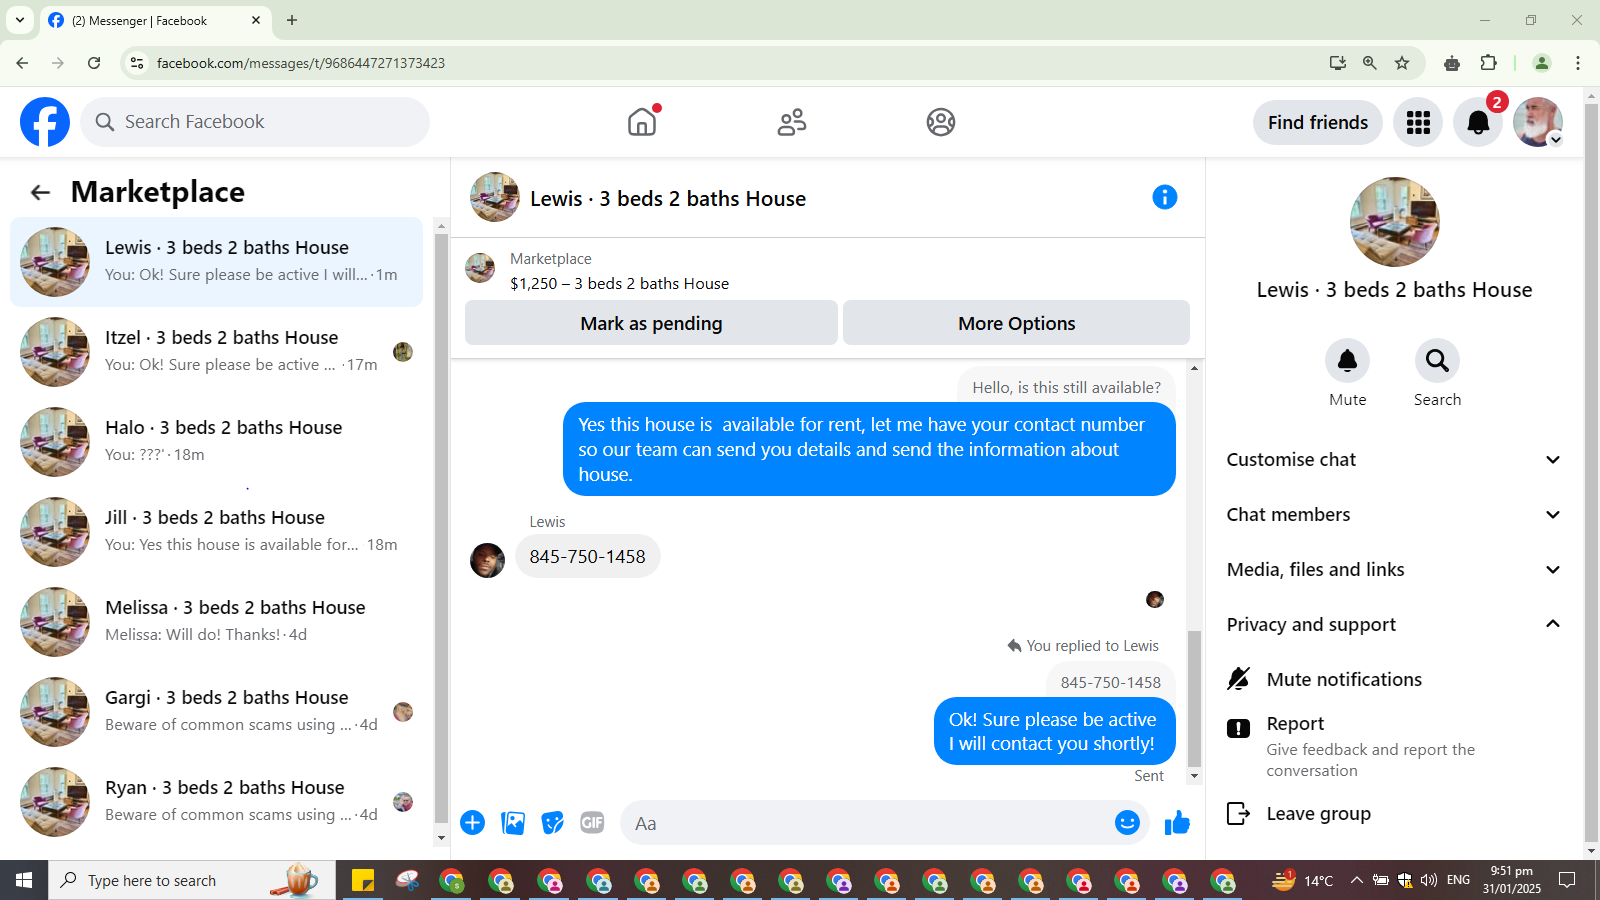The image size is (1600, 900).
Task: Bookmark this page with the star icon
Action: pos(1402,63)
